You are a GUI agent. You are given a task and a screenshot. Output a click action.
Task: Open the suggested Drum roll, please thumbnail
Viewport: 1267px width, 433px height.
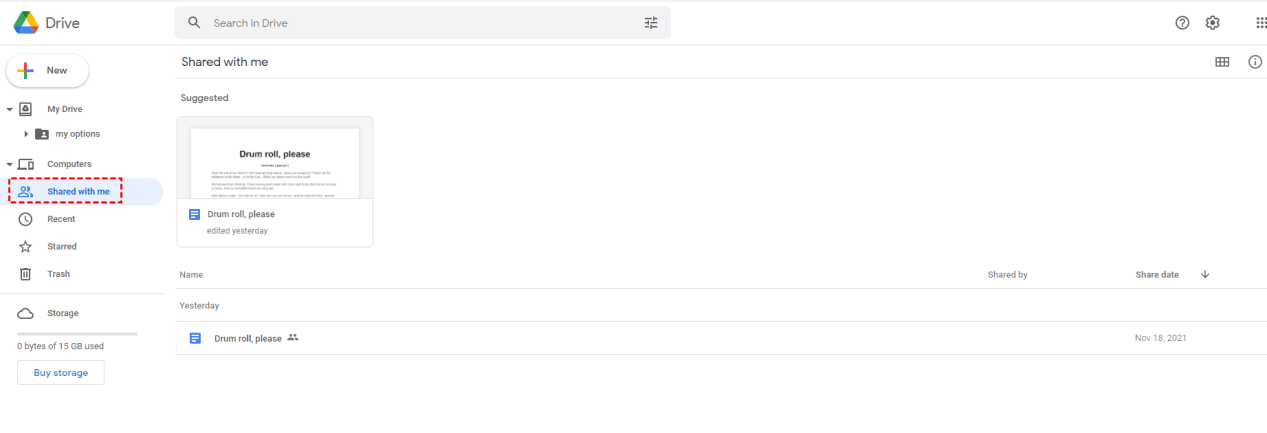(x=275, y=162)
